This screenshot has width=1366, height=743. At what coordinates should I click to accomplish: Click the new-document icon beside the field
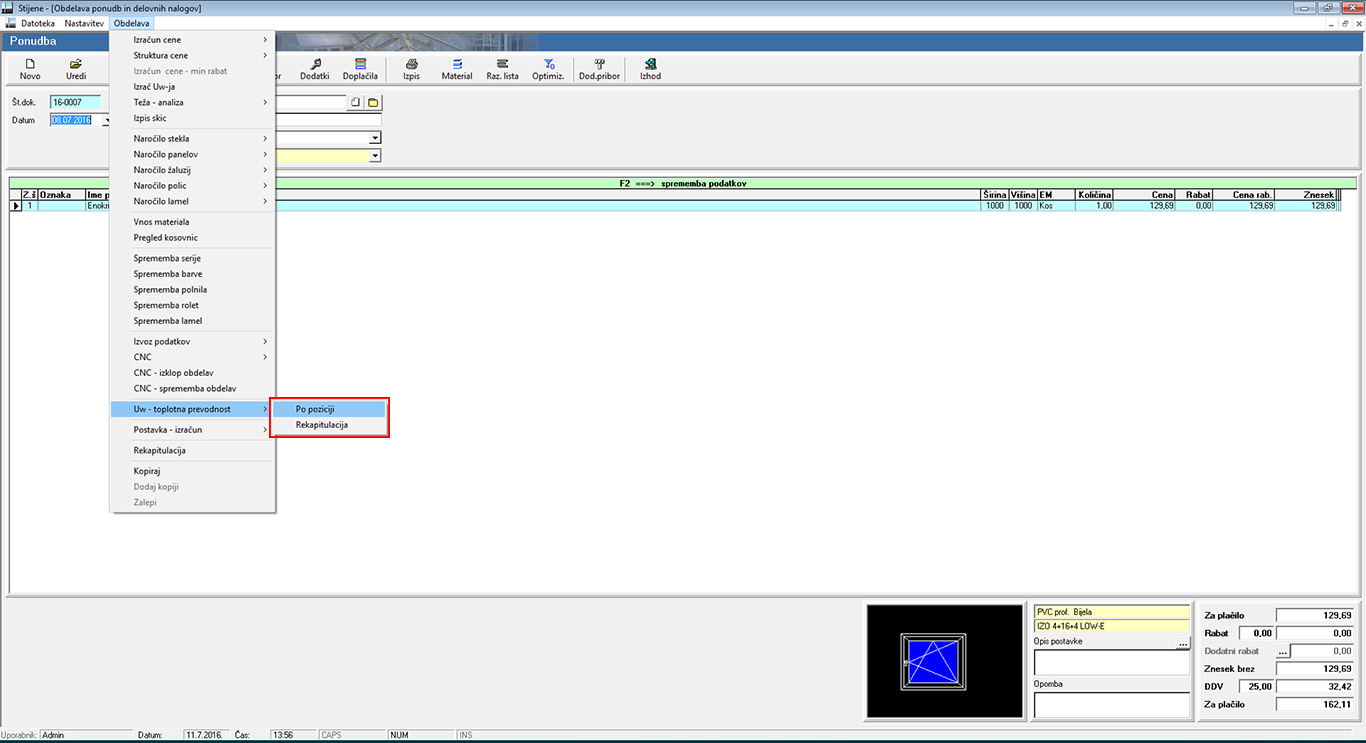pyautogui.click(x=356, y=102)
